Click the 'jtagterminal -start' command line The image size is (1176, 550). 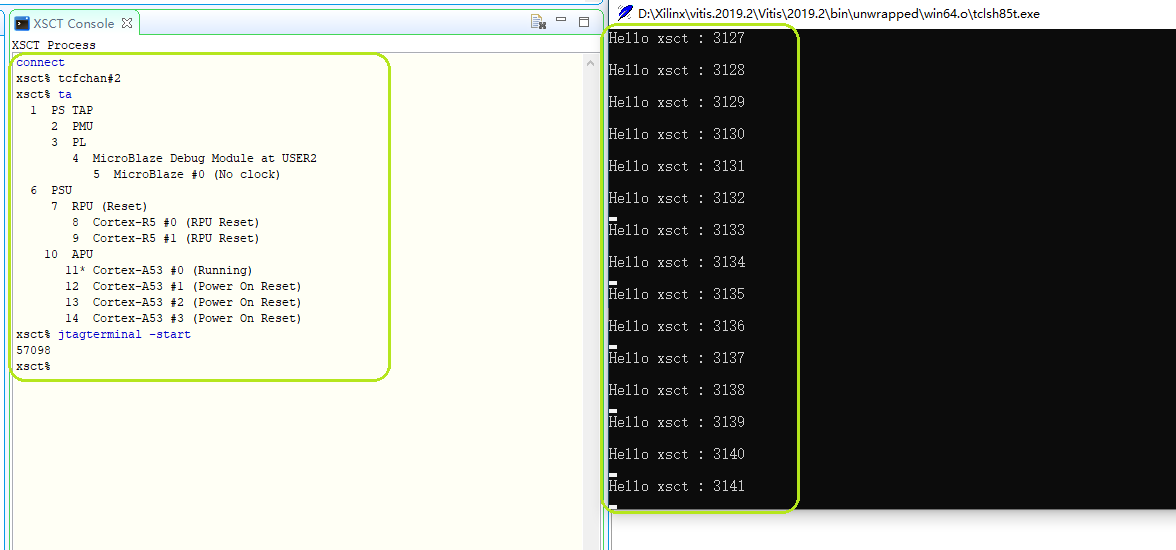[104, 335]
